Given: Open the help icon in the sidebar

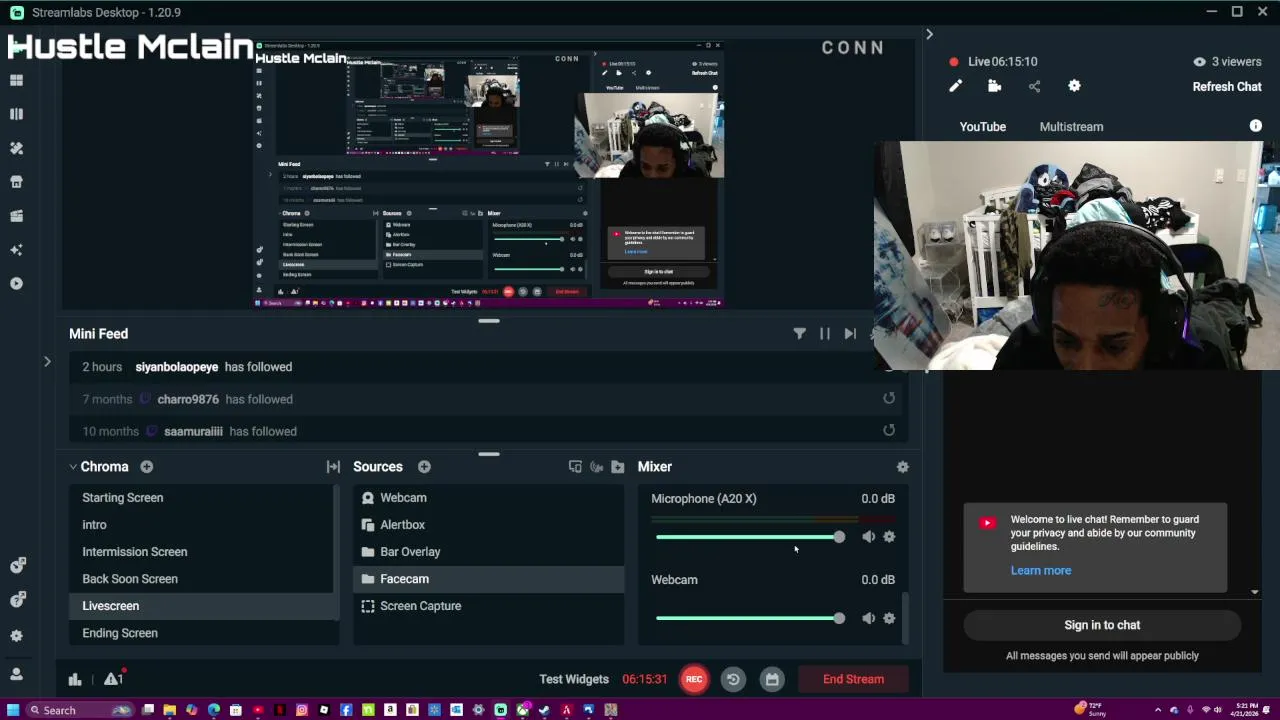Looking at the screenshot, I should coord(17,600).
